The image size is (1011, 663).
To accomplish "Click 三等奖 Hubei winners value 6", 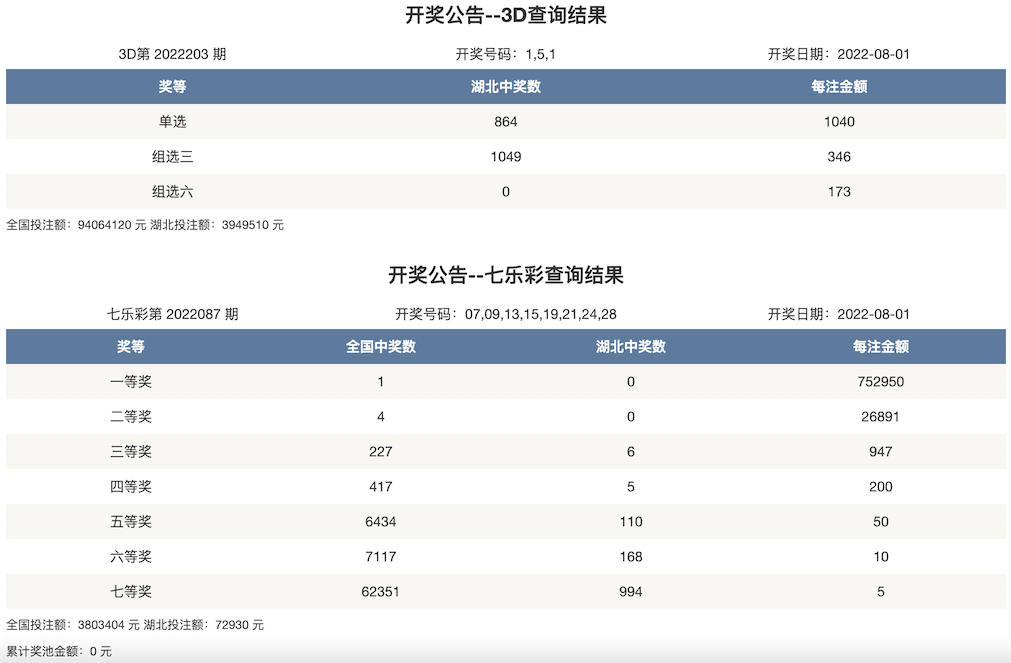I will [631, 451].
